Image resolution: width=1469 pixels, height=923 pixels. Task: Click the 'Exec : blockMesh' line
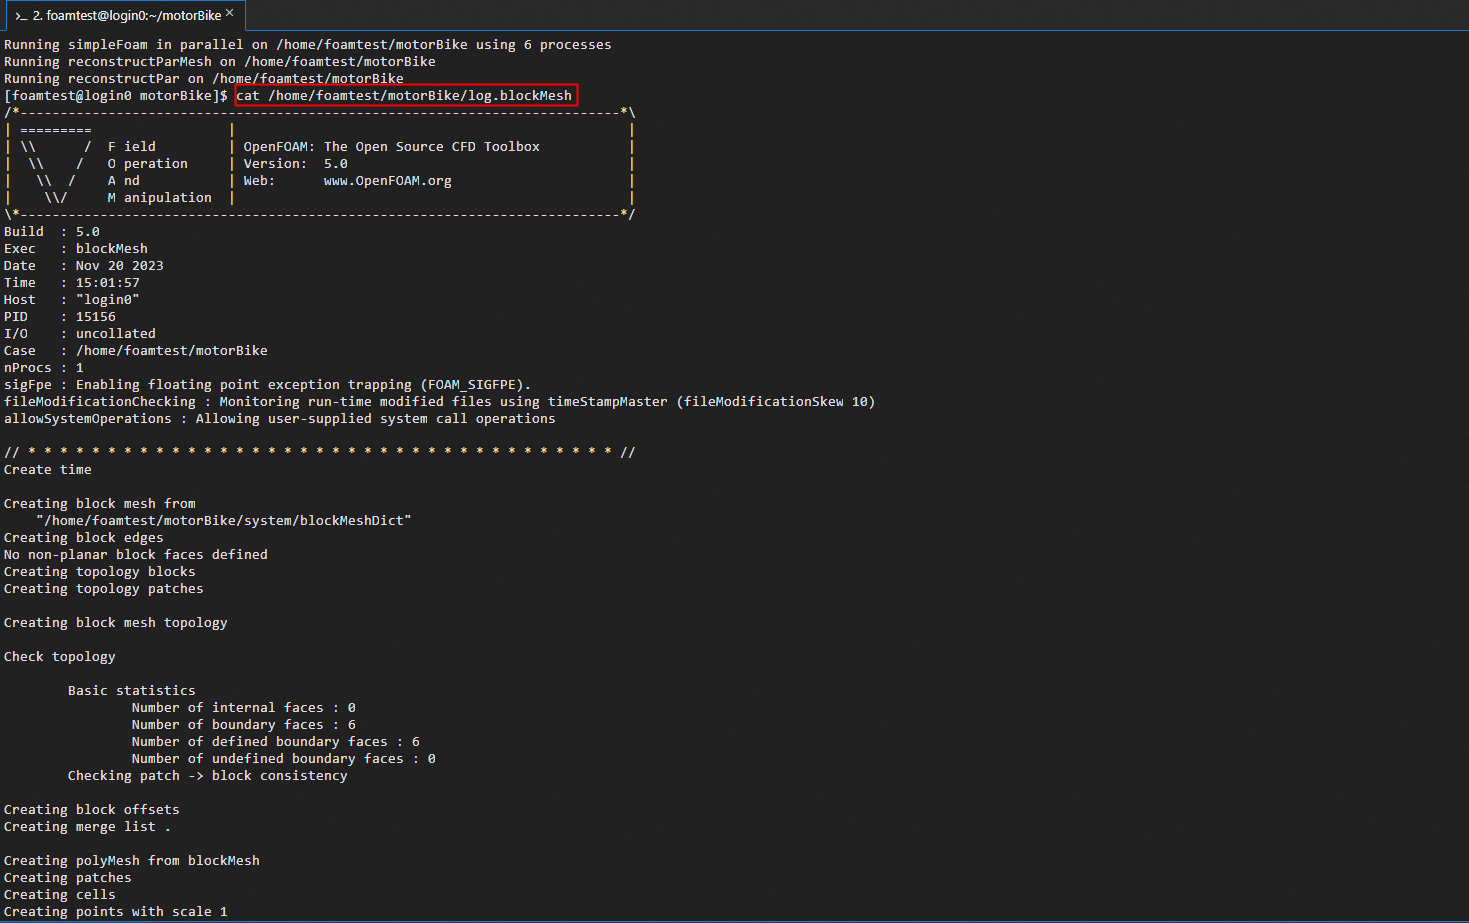tap(76, 249)
